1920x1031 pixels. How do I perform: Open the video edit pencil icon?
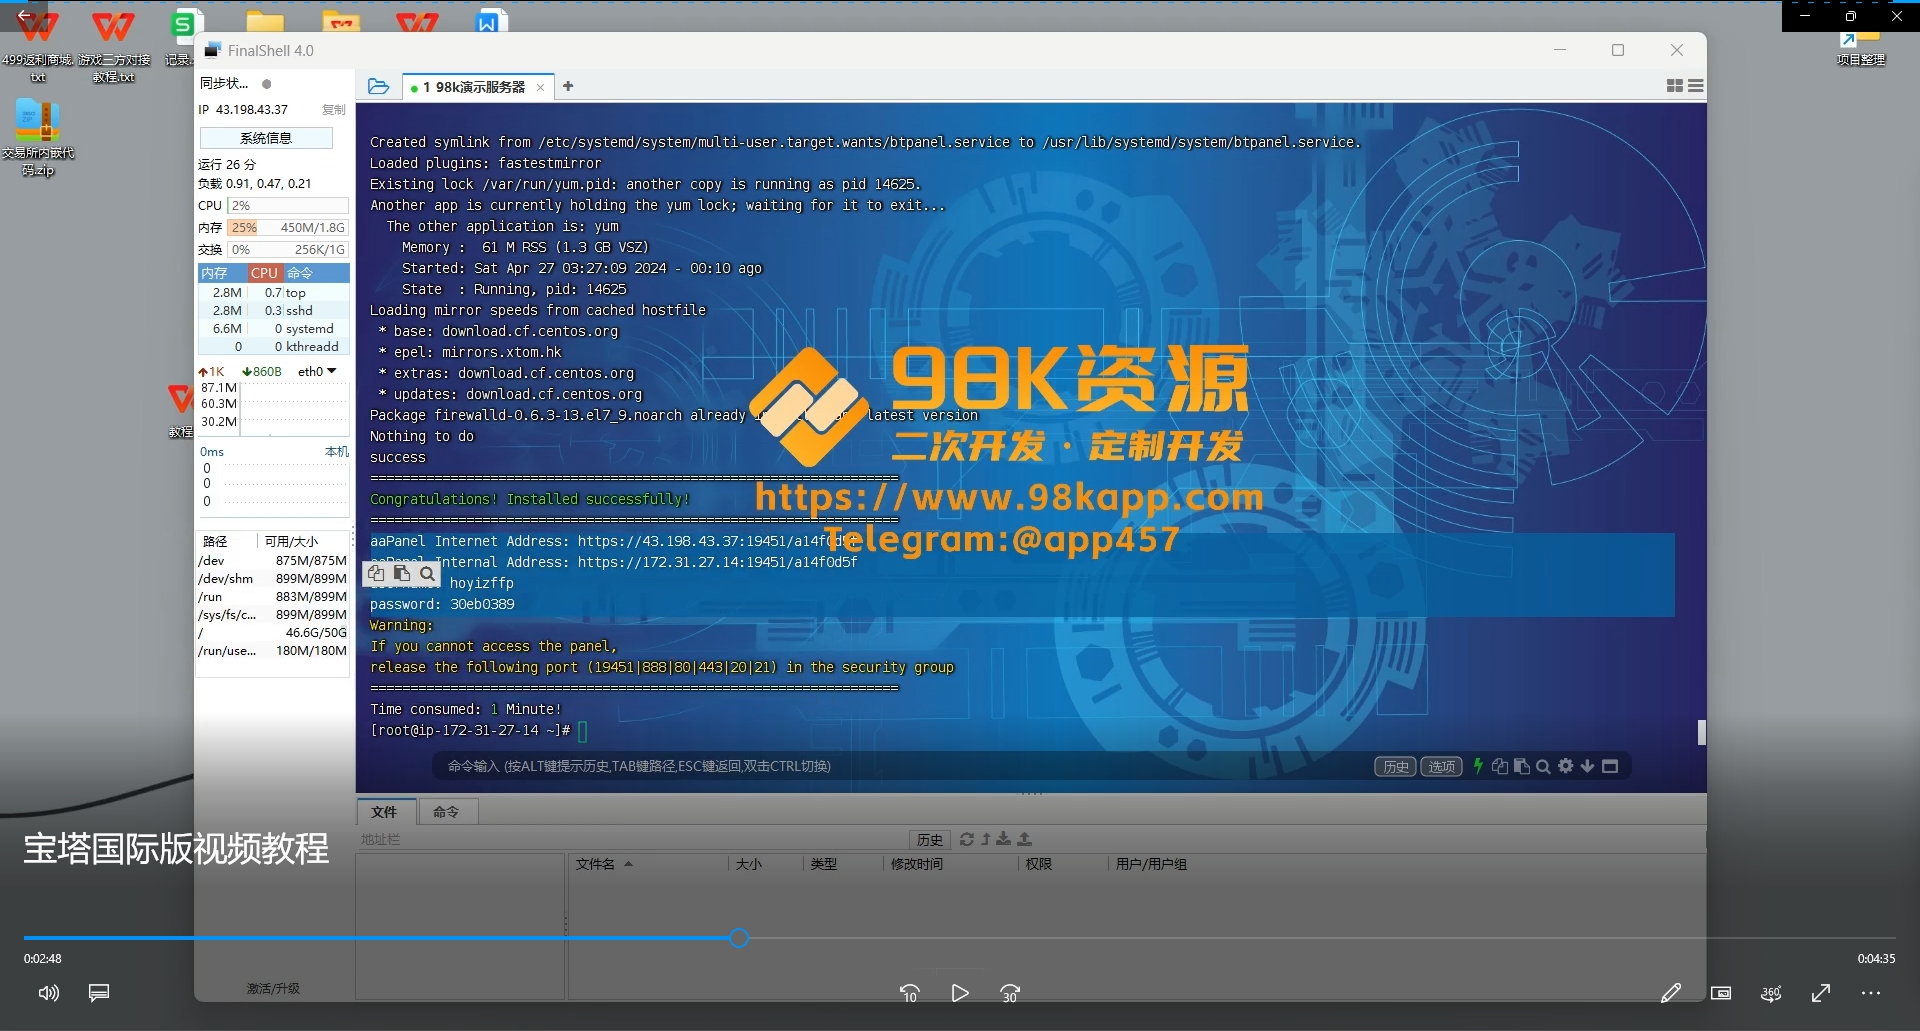1671,993
